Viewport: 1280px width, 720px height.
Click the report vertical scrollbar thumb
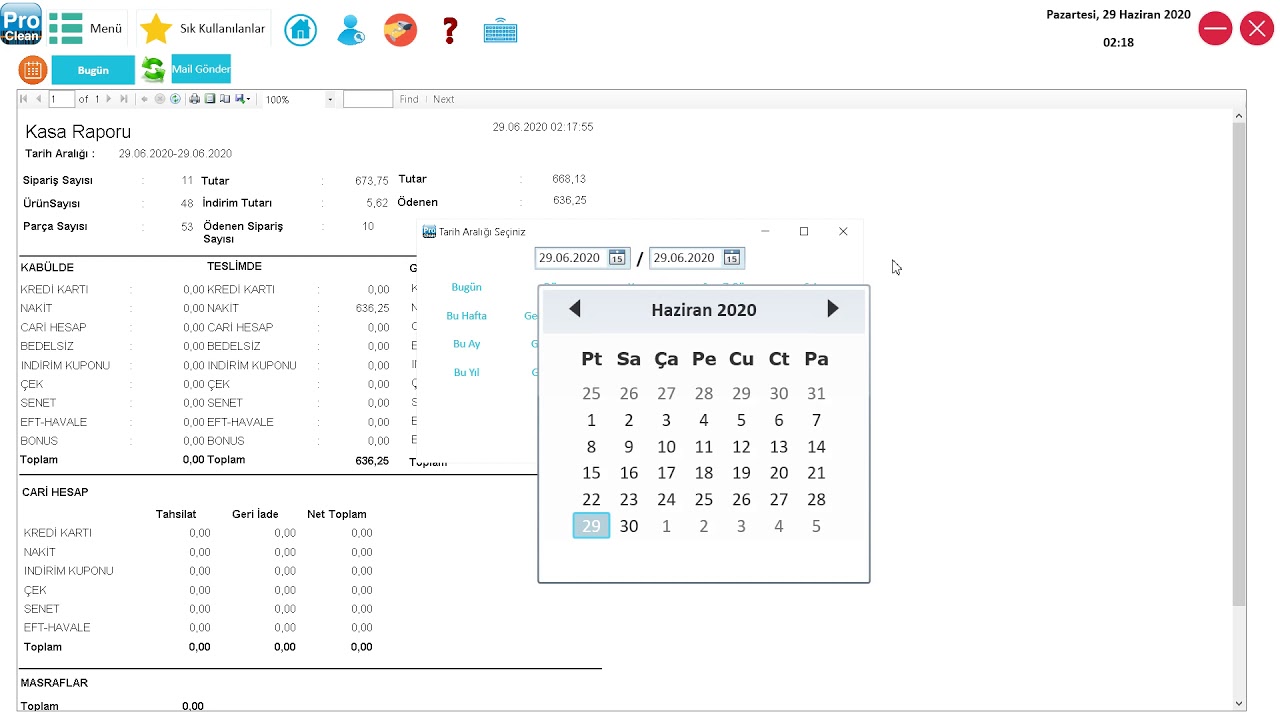[x=1239, y=365]
